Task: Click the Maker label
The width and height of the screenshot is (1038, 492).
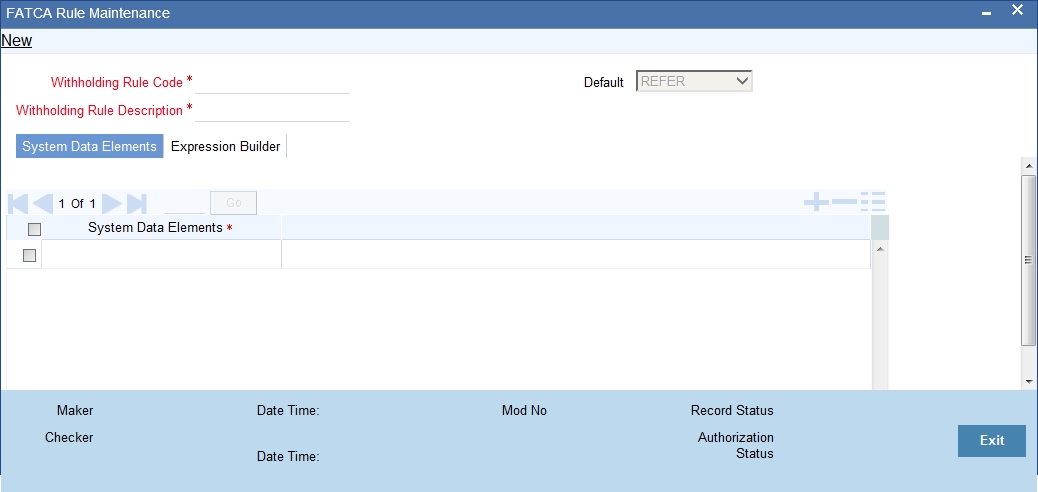Action: (75, 411)
